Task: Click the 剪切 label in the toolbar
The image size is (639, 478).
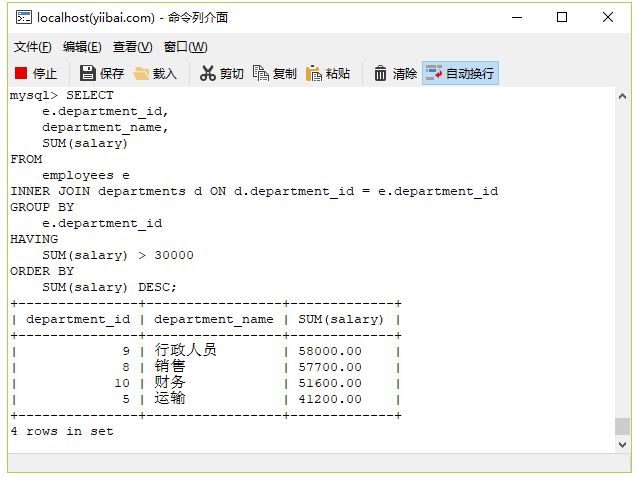Action: click(232, 74)
